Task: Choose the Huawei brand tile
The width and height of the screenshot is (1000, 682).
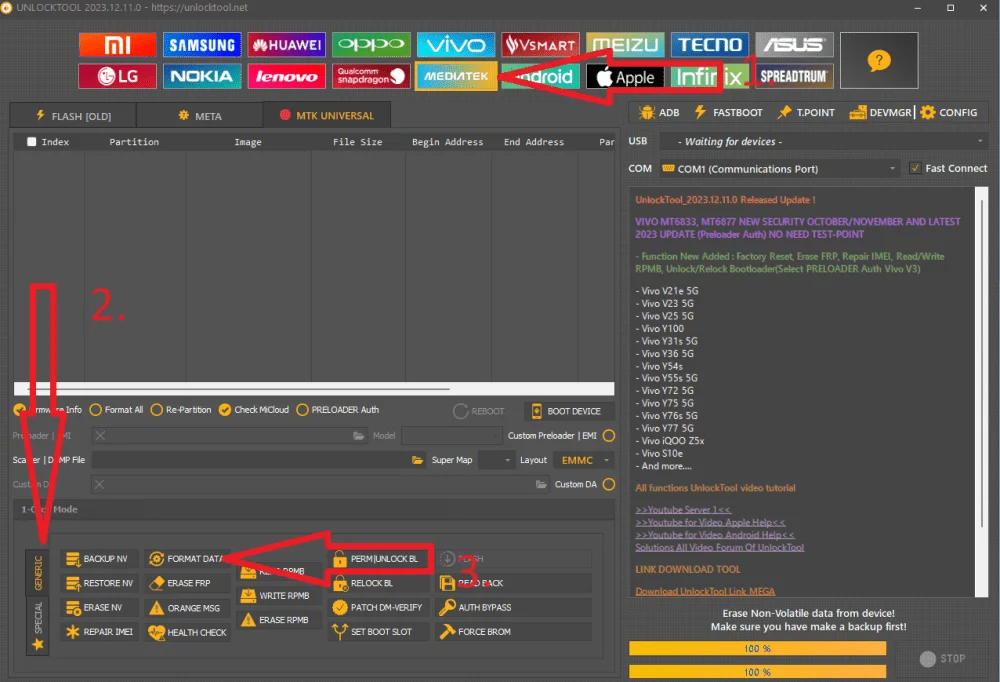Action: (287, 45)
